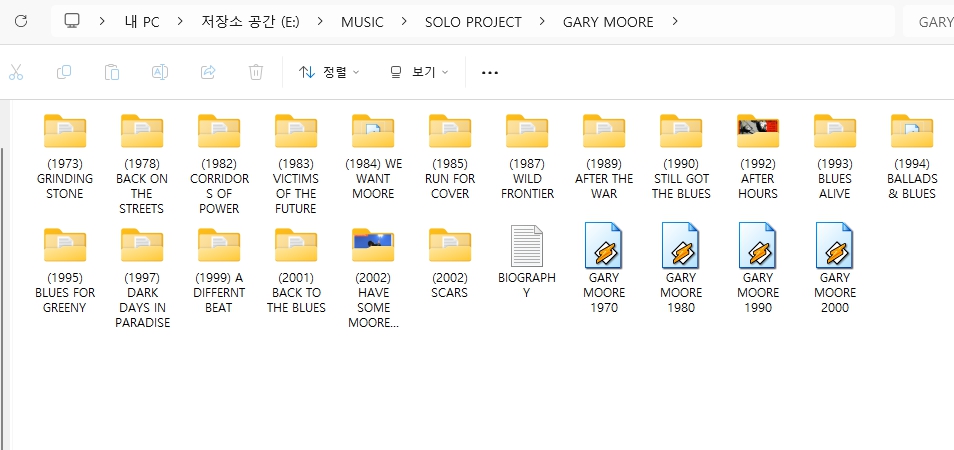Go to SOLO PROJECT in breadcrumb
This screenshot has height=450, width=954.
point(473,22)
